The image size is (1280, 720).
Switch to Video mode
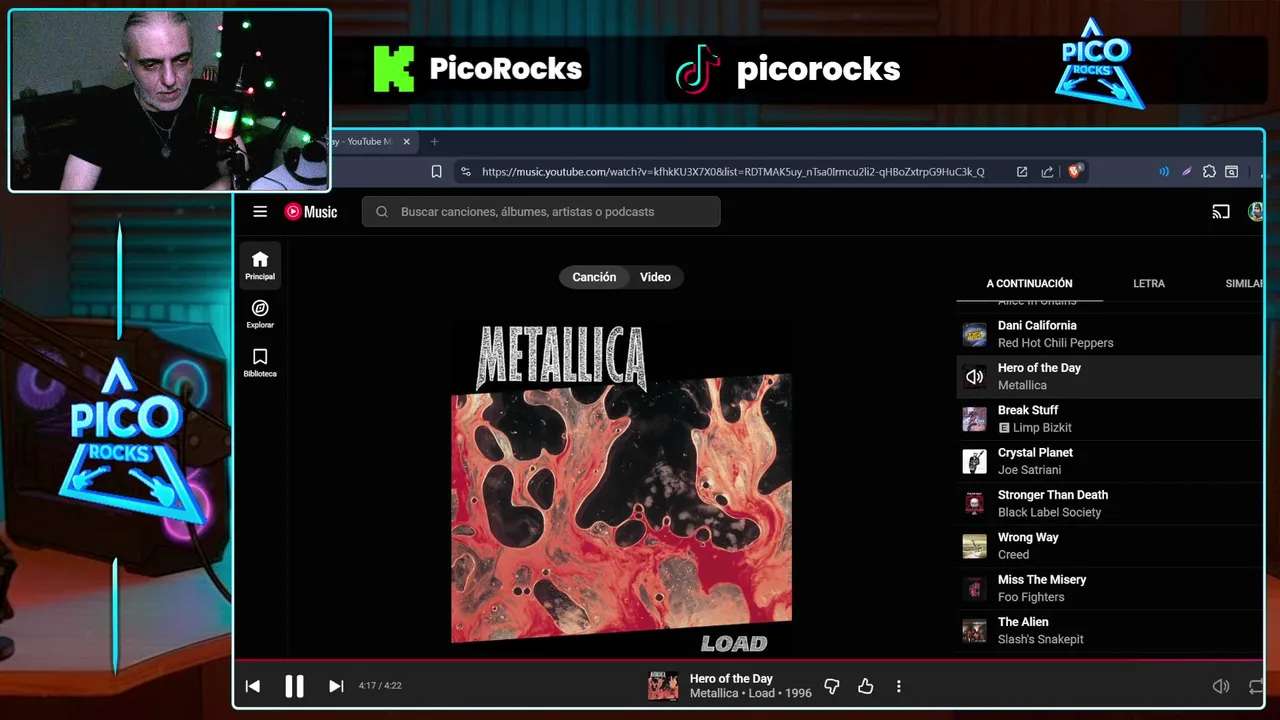click(x=655, y=277)
